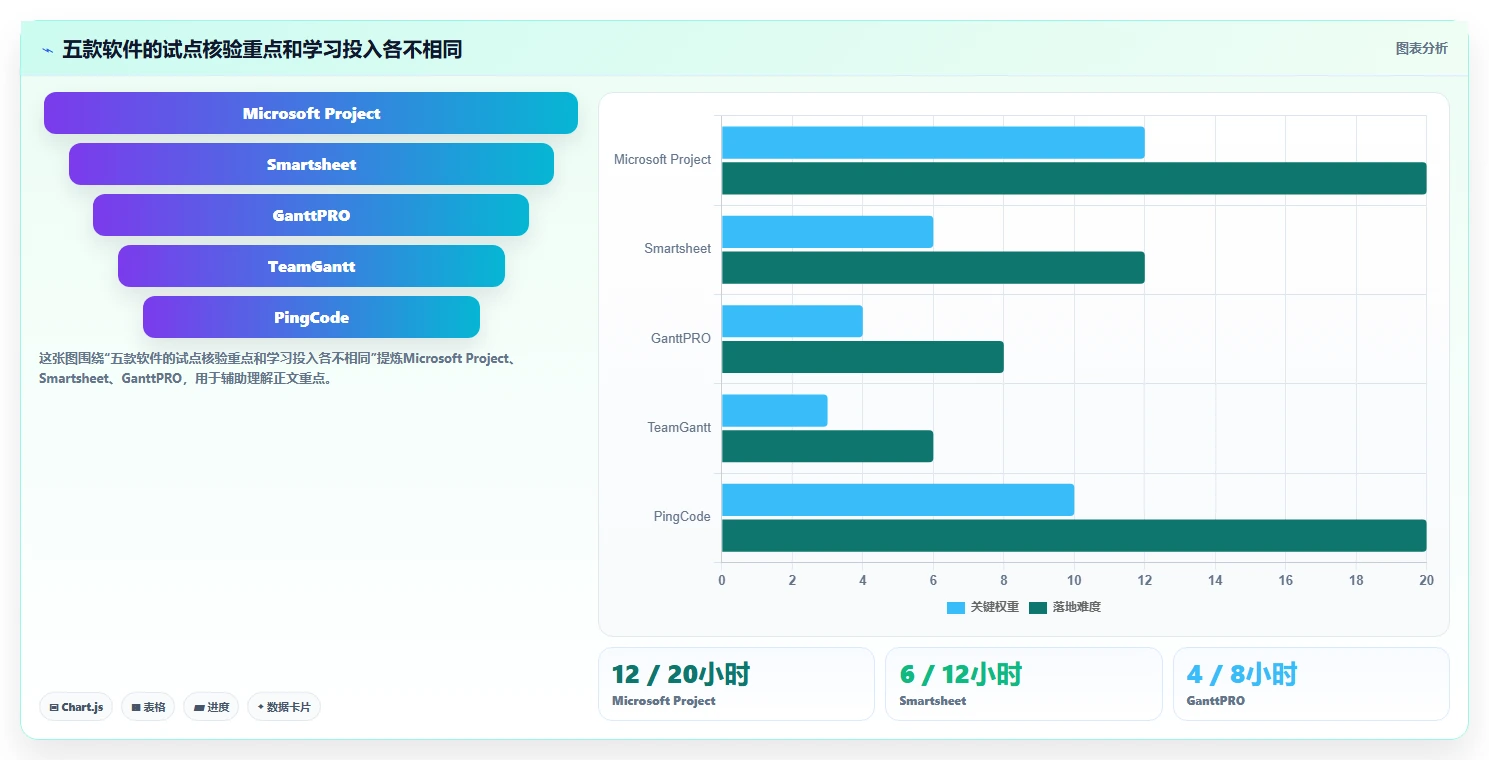
Task: Click the x-axis tick label 20
Action: [x=1426, y=580]
